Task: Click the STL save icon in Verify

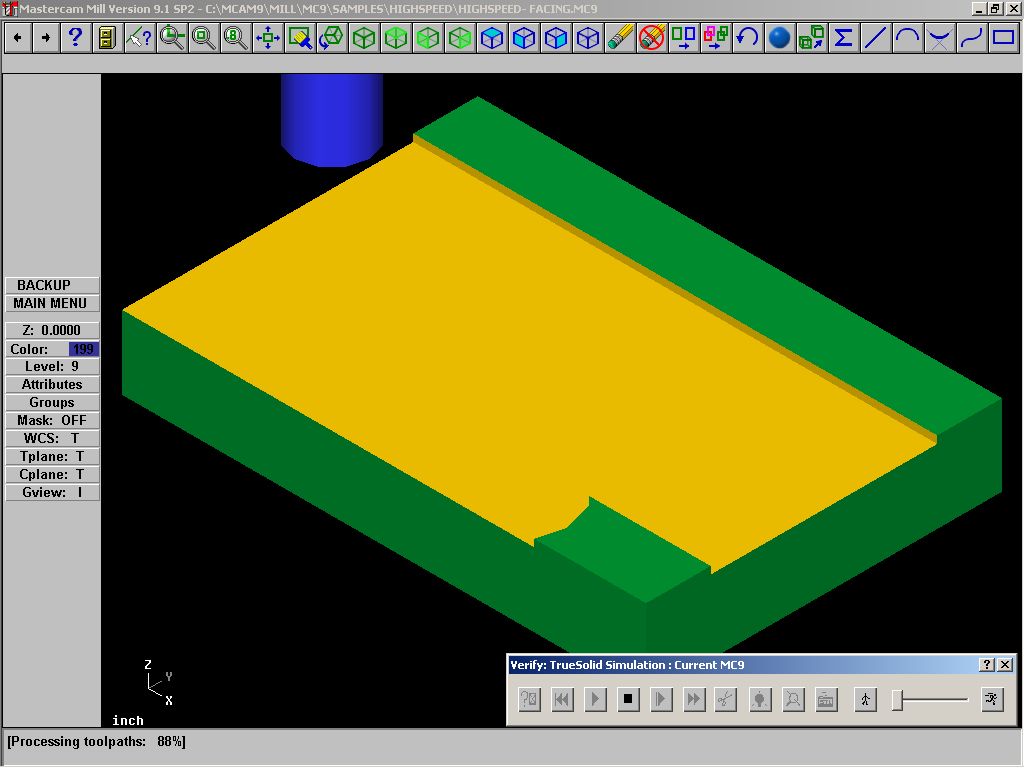Action: coord(826,699)
